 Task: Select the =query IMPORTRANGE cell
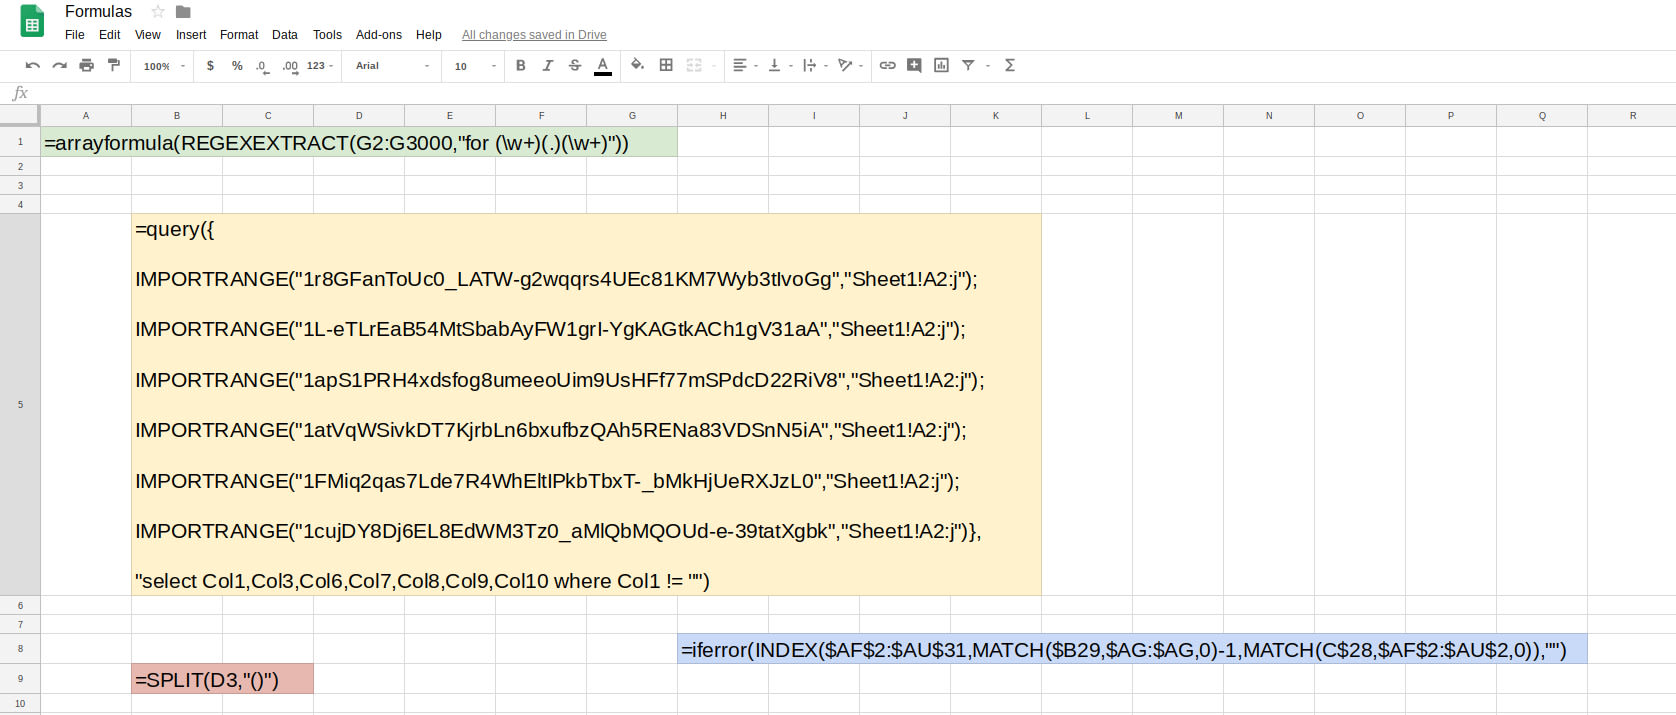[x=586, y=405]
